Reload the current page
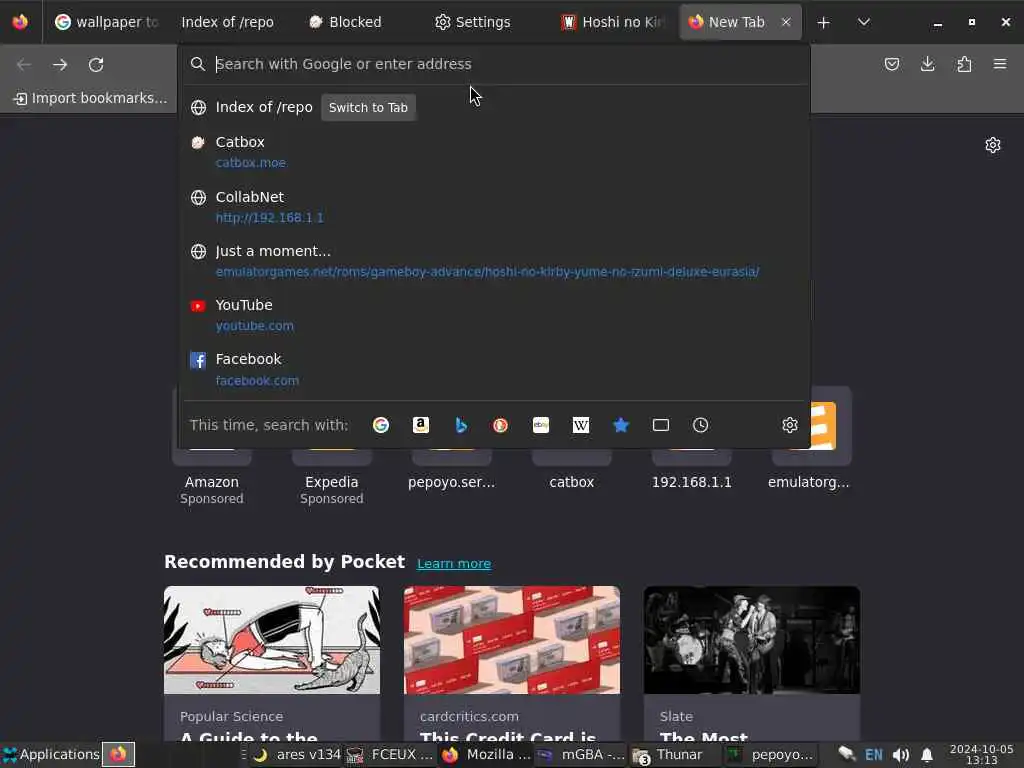Image resolution: width=1024 pixels, height=768 pixels. tap(96, 64)
